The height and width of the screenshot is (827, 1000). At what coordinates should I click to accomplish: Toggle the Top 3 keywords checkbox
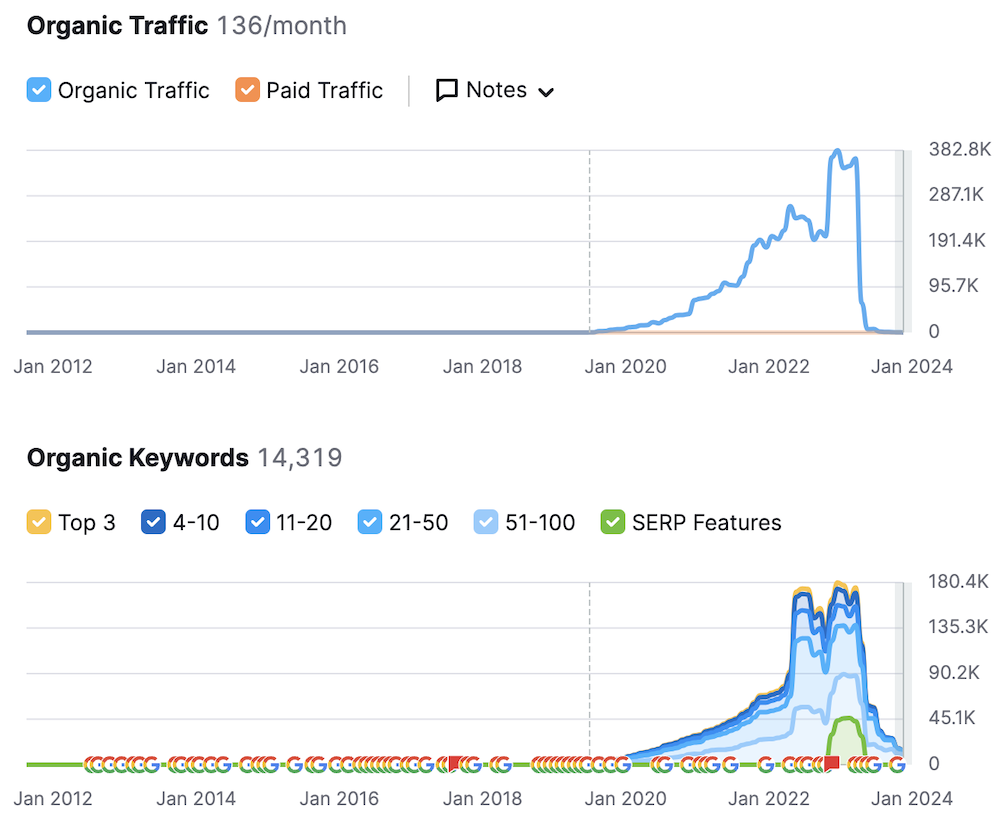pyautogui.click(x=38, y=522)
